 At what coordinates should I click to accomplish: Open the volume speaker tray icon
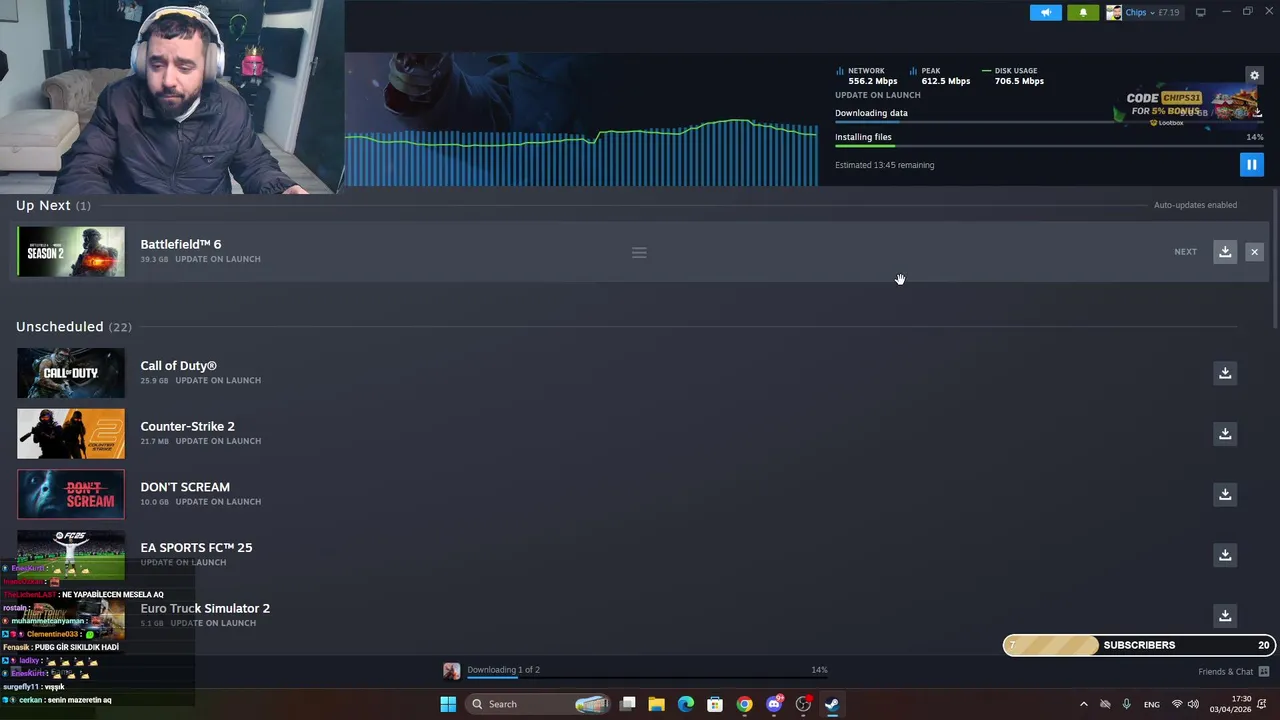tap(1193, 704)
